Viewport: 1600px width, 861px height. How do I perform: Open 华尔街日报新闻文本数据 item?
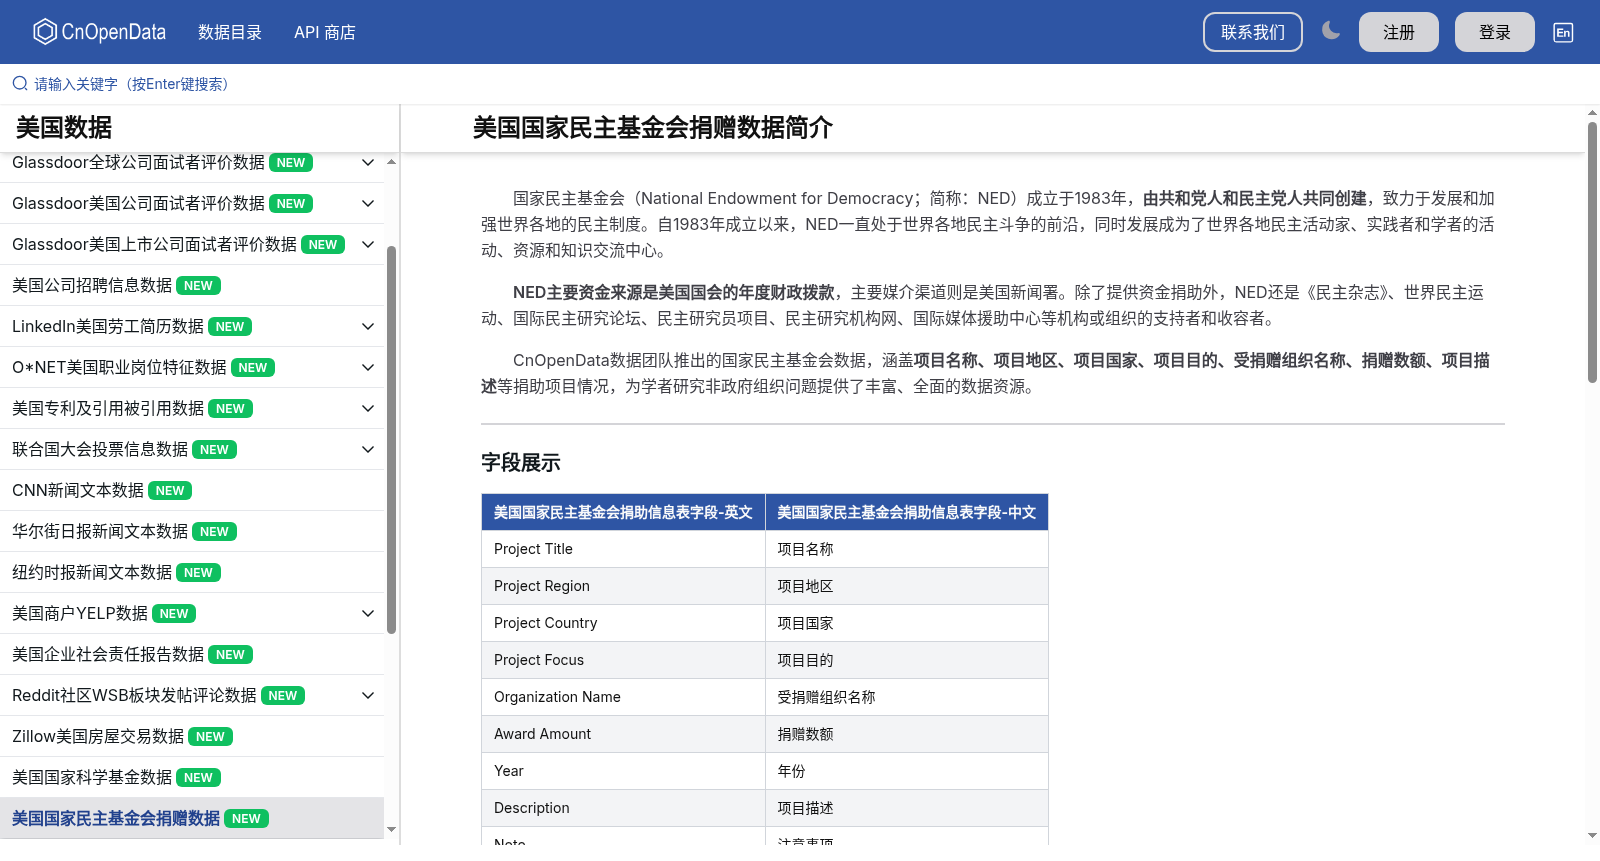192,531
